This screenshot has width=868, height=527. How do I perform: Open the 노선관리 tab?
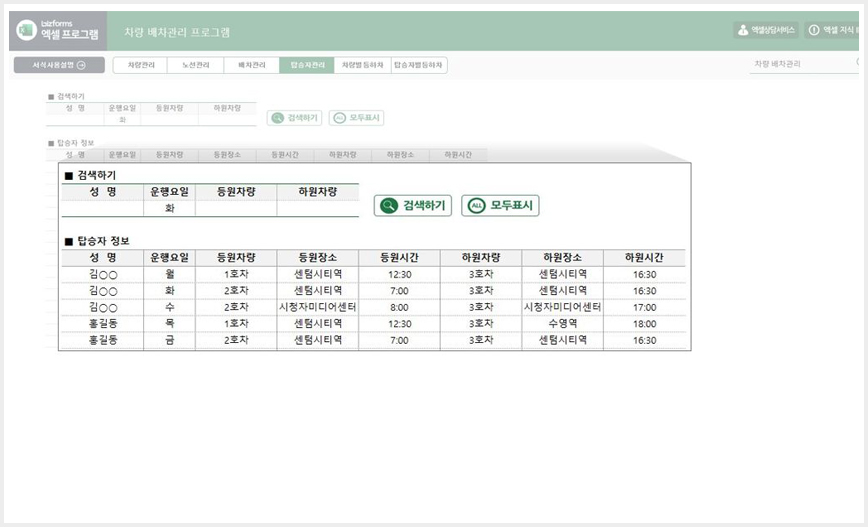click(x=195, y=65)
